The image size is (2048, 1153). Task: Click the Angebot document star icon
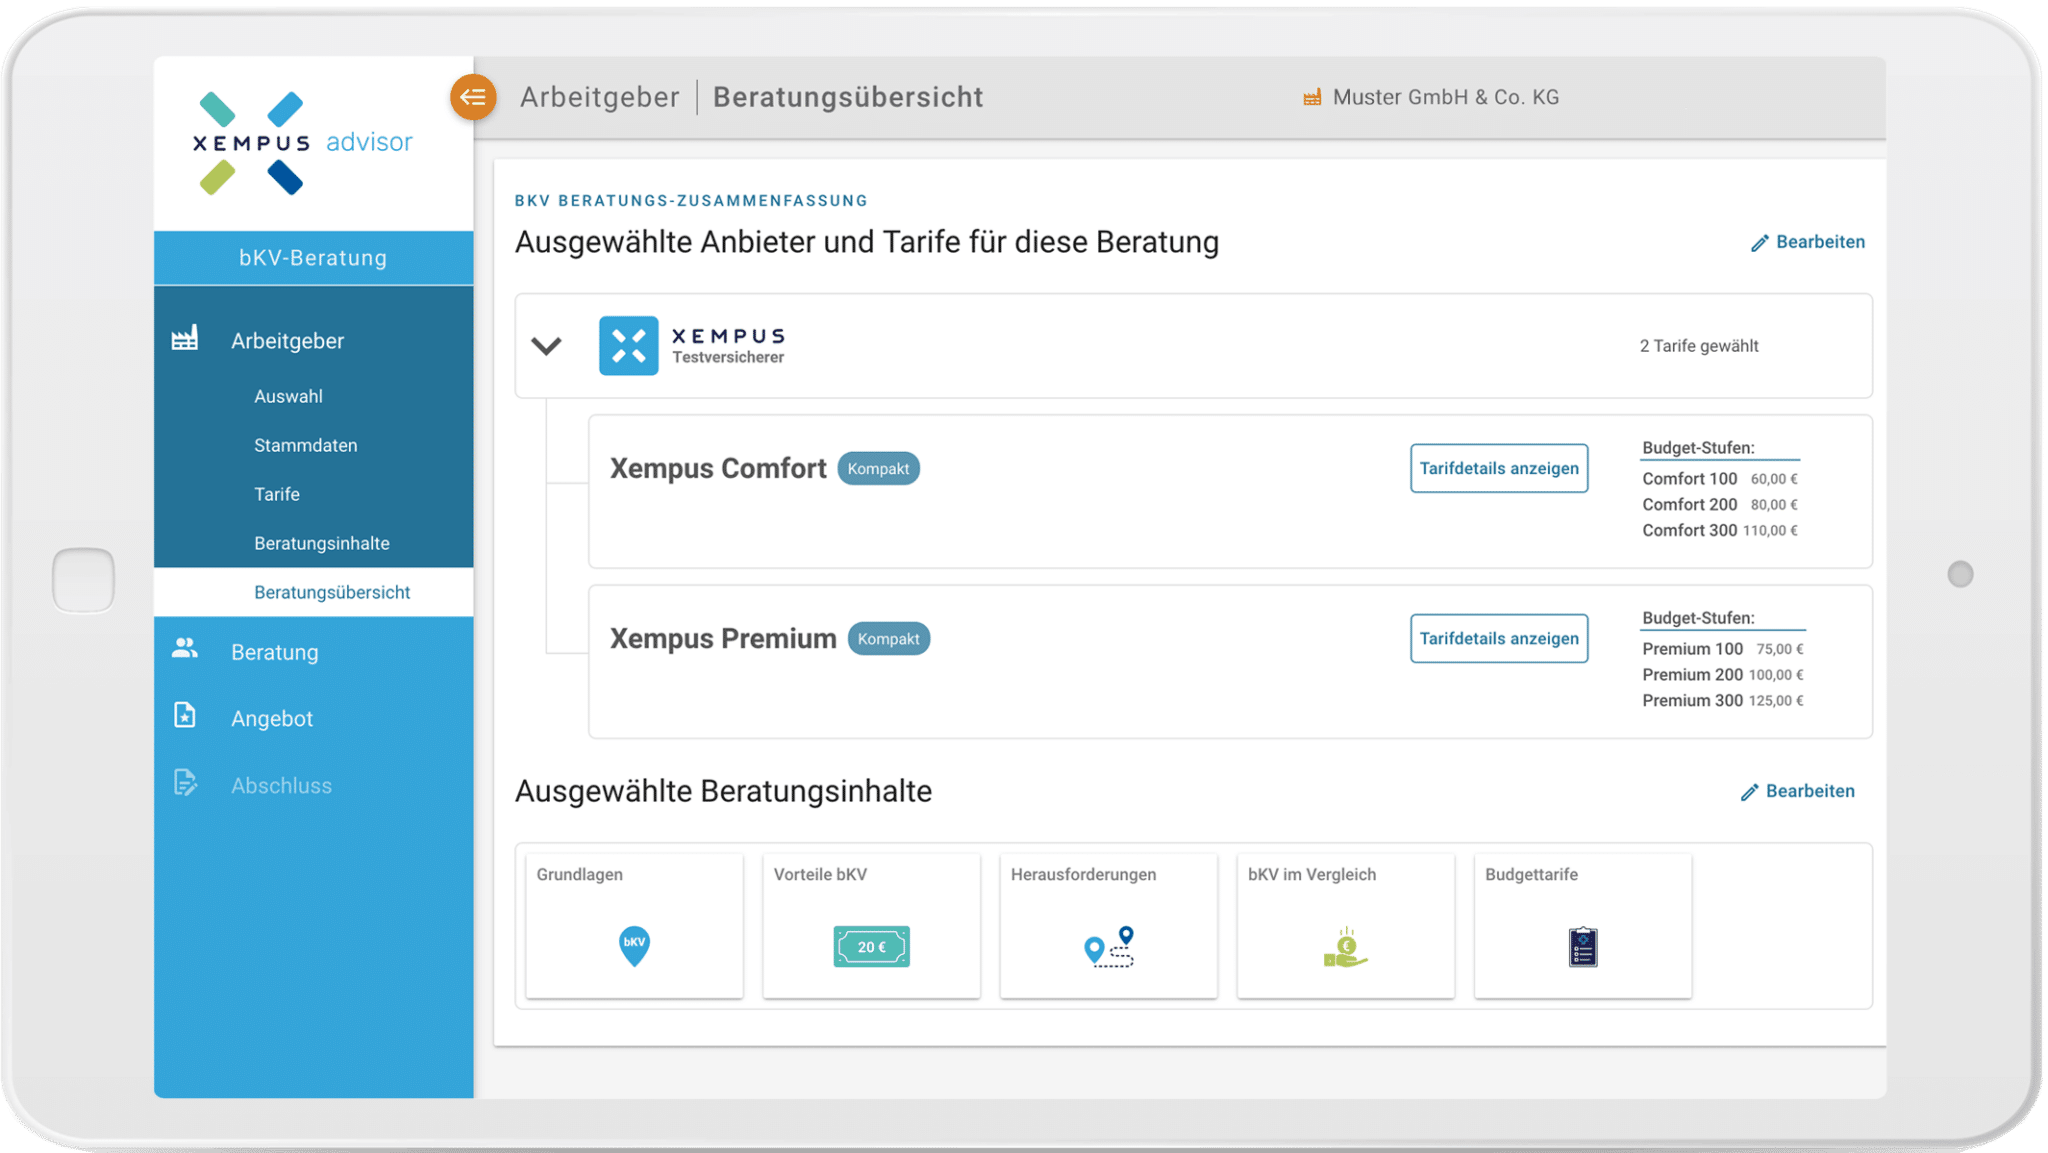tap(185, 716)
